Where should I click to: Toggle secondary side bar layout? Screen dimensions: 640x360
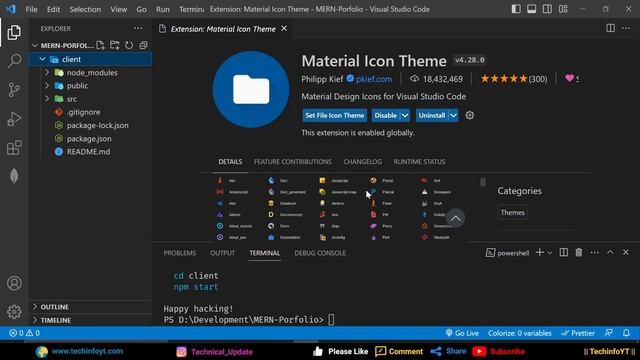pyautogui.click(x=547, y=9)
